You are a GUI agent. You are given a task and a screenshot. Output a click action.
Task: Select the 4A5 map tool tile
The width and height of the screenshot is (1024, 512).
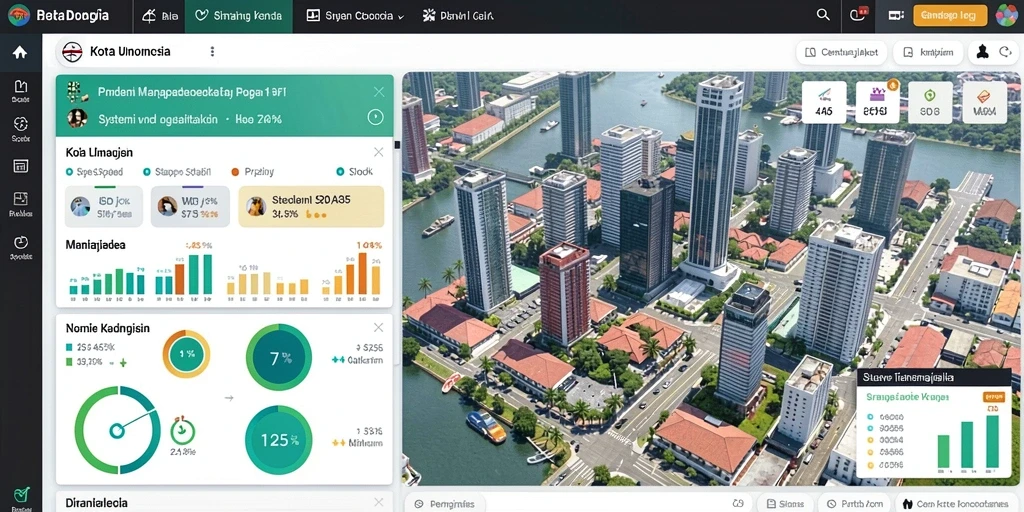click(824, 103)
